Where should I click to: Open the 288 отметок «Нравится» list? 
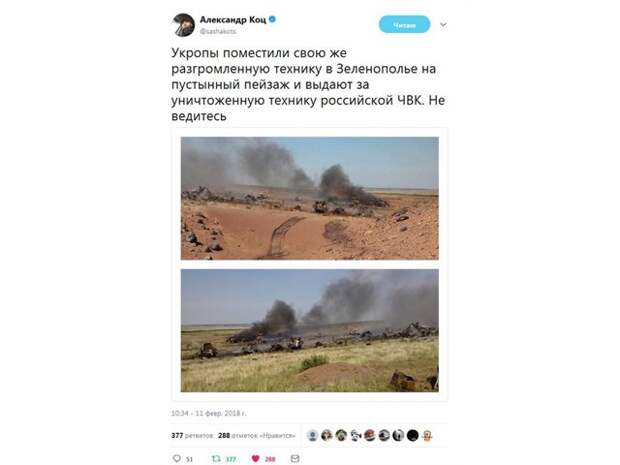[x=257, y=435]
